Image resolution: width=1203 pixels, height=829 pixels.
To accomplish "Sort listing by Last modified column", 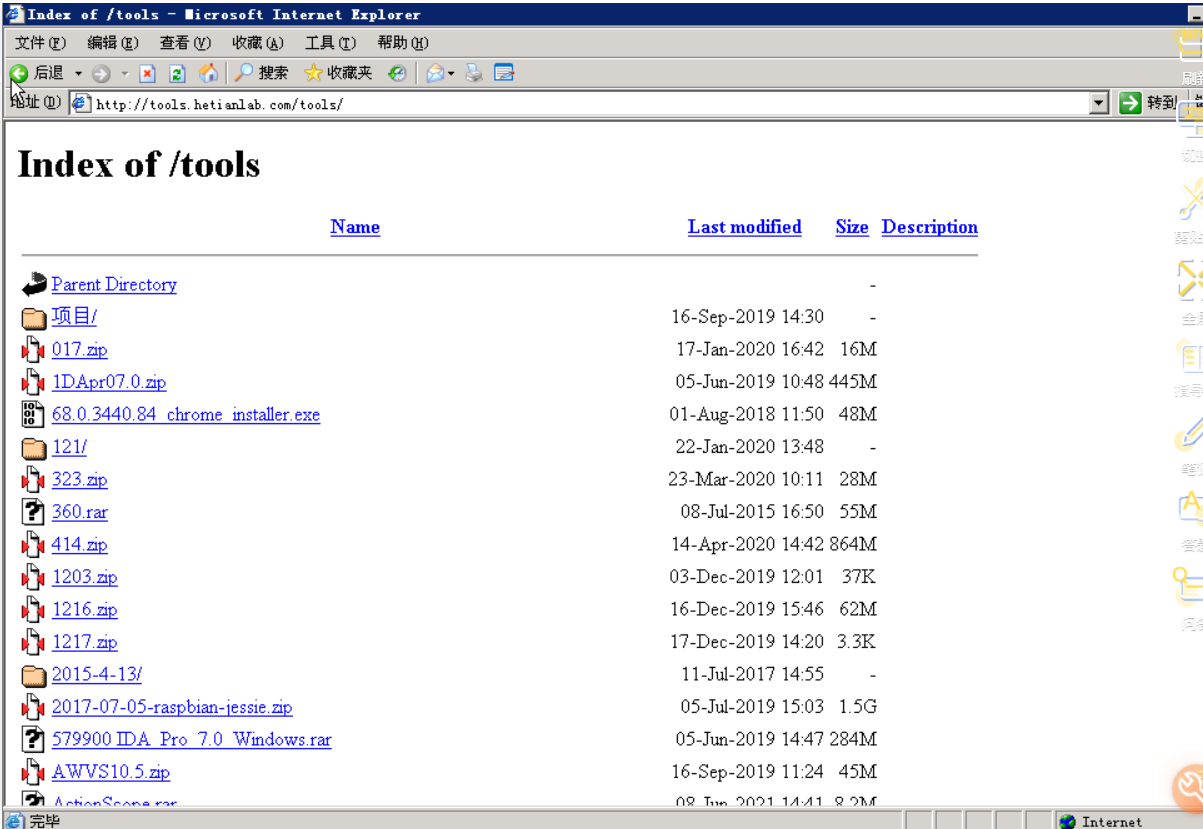I will pos(745,227).
